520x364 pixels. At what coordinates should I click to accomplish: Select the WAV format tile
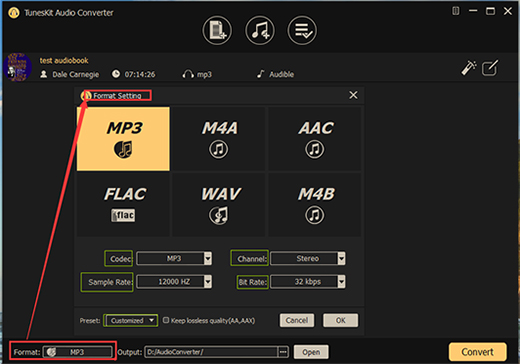[x=219, y=205]
